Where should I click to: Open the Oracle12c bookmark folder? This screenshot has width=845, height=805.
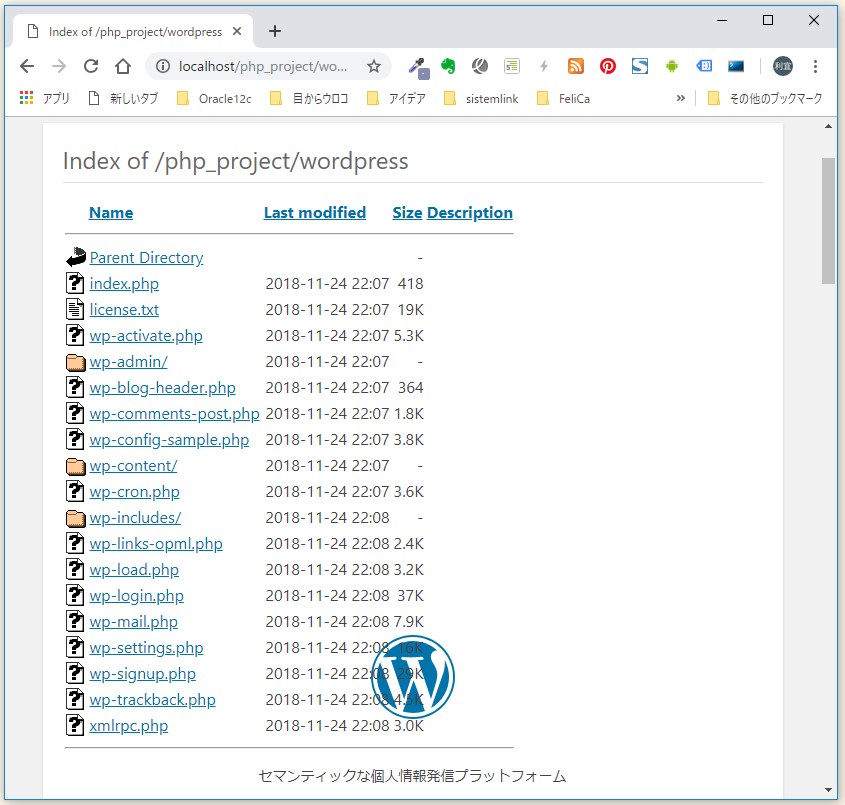[214, 98]
